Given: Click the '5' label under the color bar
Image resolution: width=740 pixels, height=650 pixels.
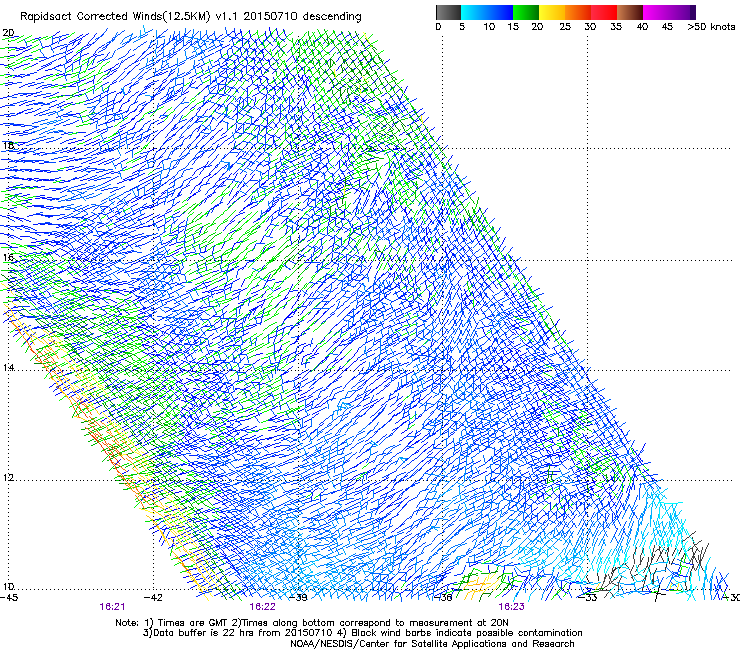Looking at the screenshot, I should (462, 27).
